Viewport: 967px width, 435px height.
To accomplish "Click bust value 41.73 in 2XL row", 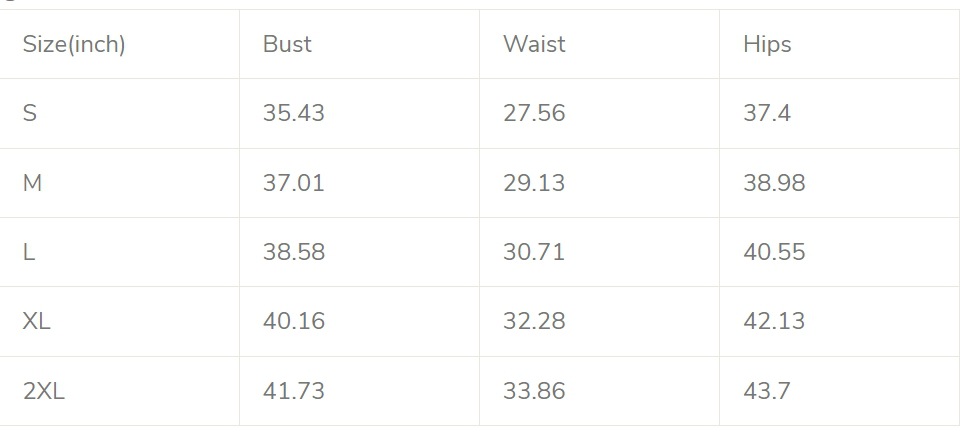I will (293, 391).
